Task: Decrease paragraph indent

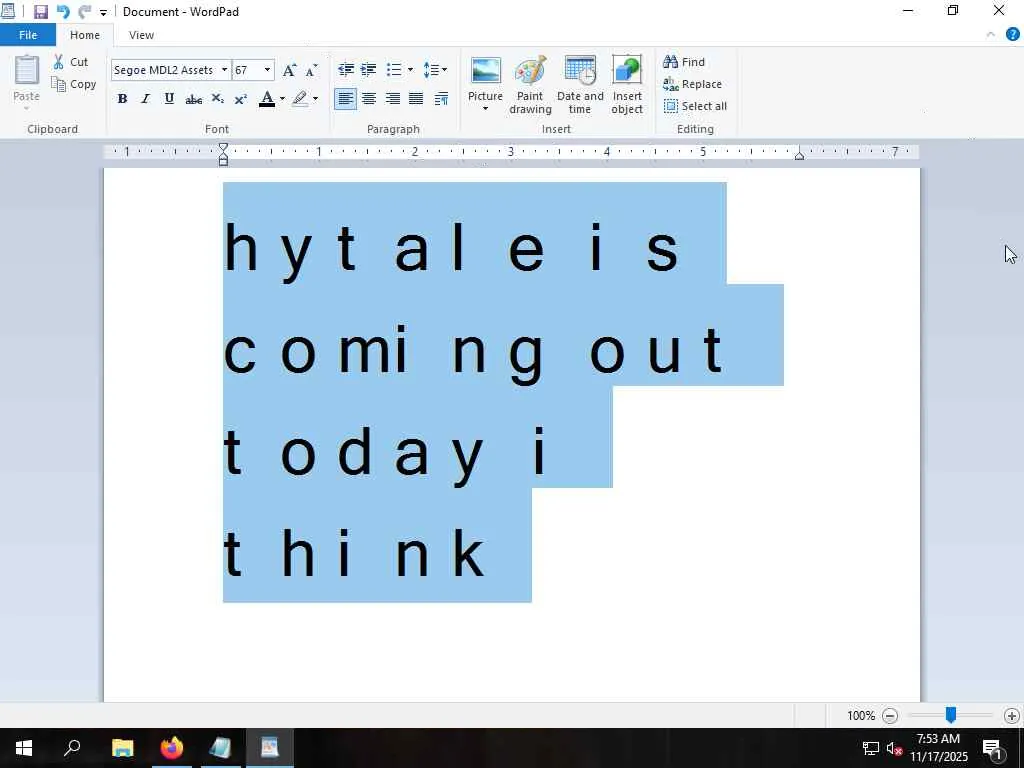Action: pos(345,69)
